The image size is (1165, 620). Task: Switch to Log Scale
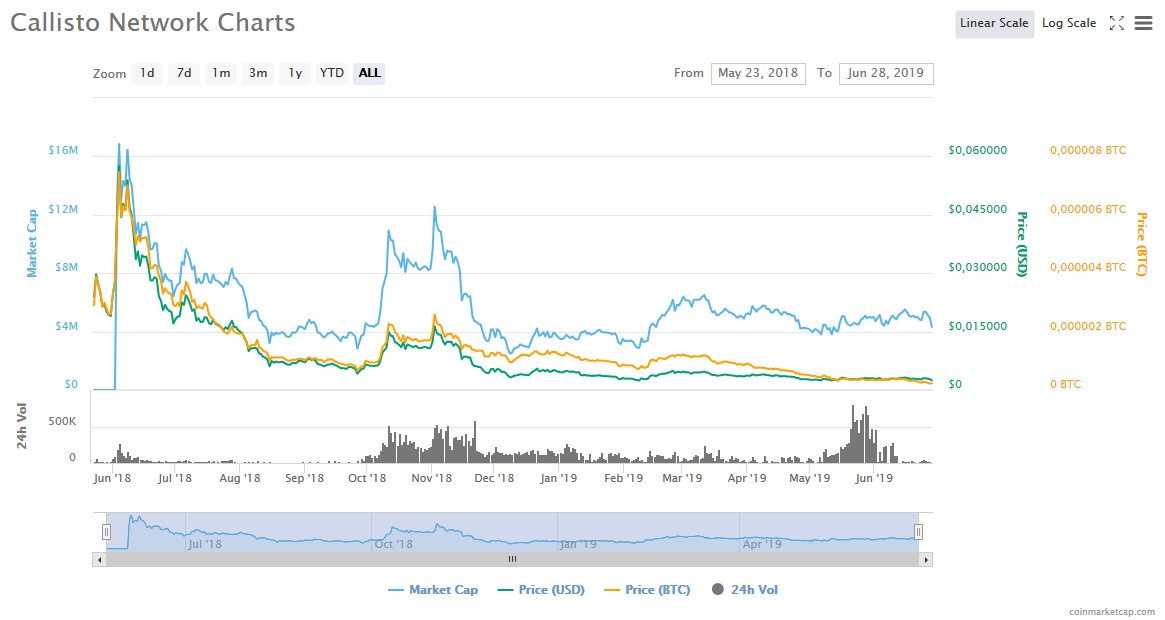(x=1068, y=23)
